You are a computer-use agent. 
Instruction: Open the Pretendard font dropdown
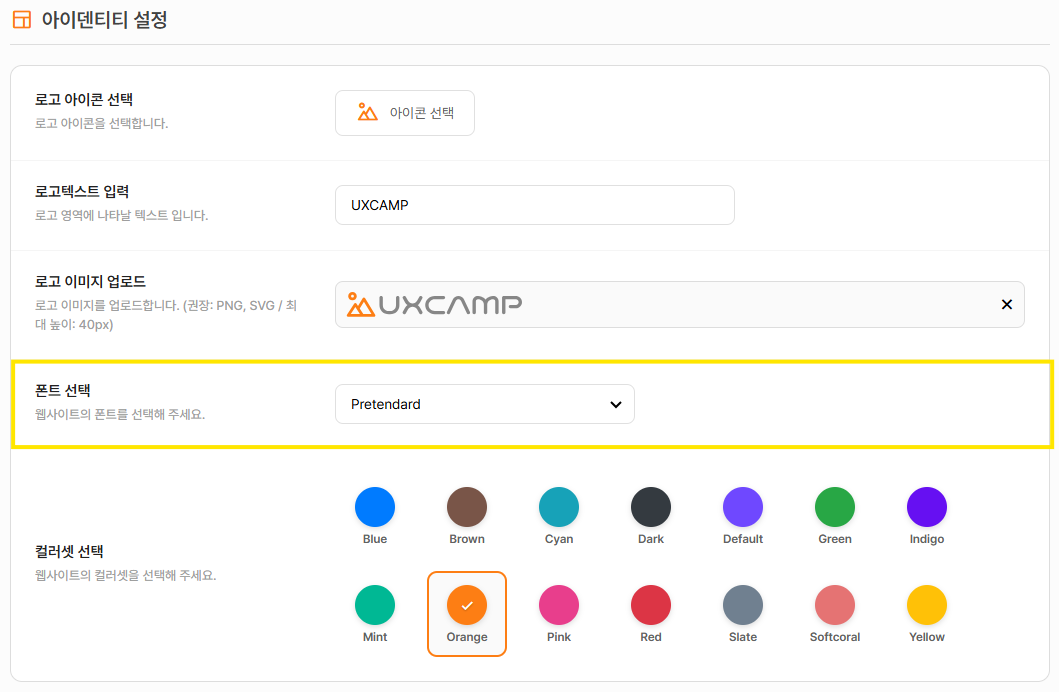pos(484,404)
